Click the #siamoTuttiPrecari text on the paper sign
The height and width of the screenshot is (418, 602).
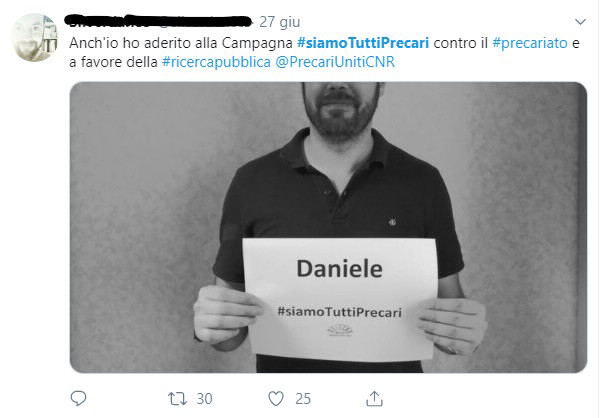click(x=339, y=311)
